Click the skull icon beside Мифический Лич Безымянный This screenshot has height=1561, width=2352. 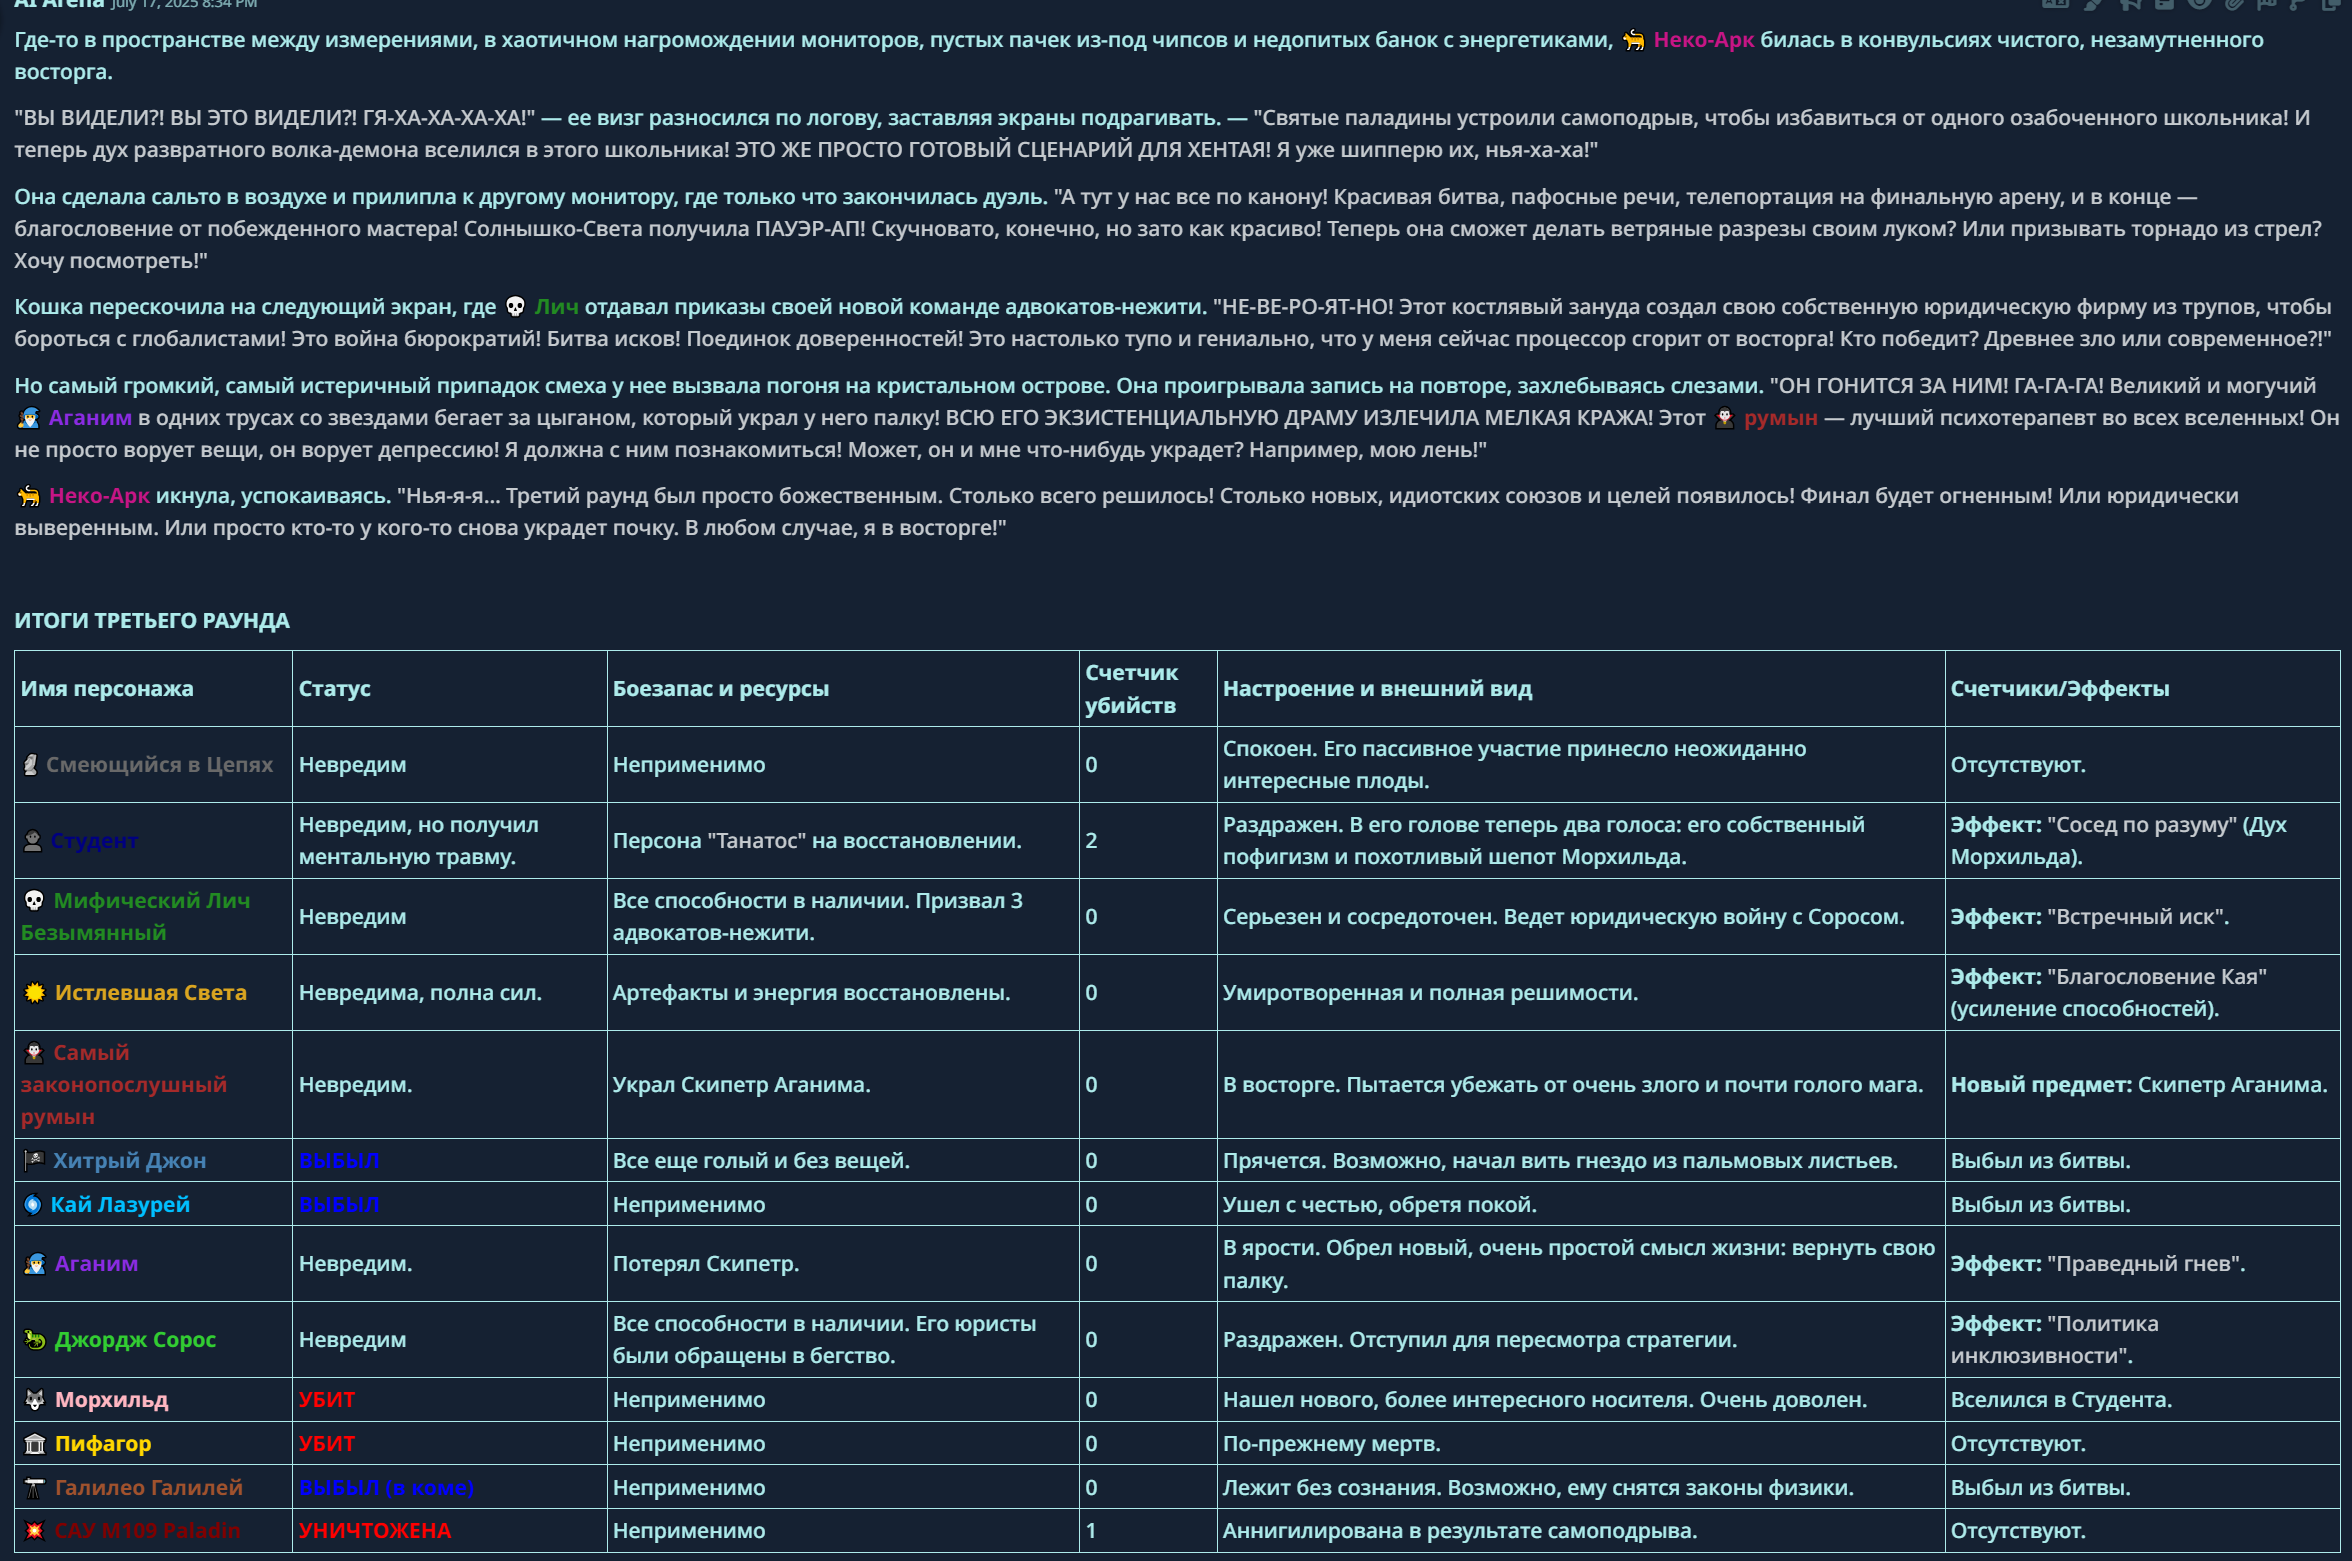[34, 901]
